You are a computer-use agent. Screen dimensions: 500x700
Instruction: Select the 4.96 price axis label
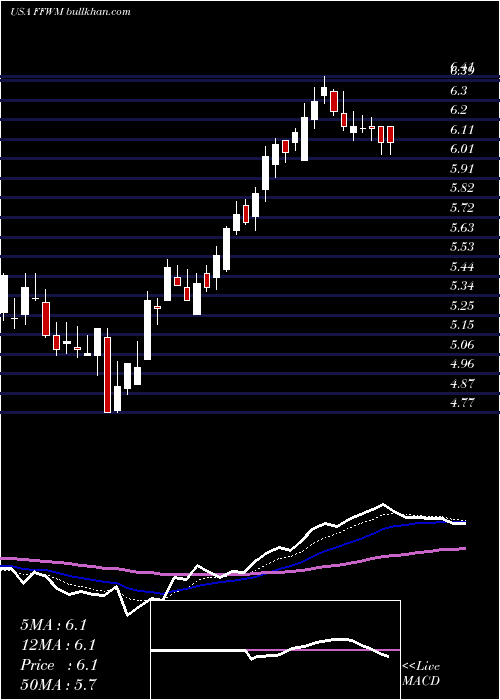[x=462, y=364]
